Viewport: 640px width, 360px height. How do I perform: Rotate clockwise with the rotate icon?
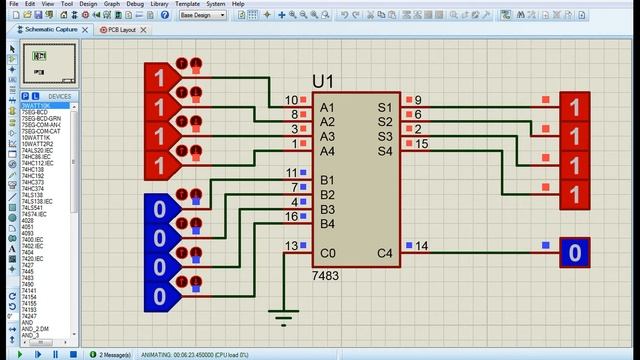tap(12, 296)
